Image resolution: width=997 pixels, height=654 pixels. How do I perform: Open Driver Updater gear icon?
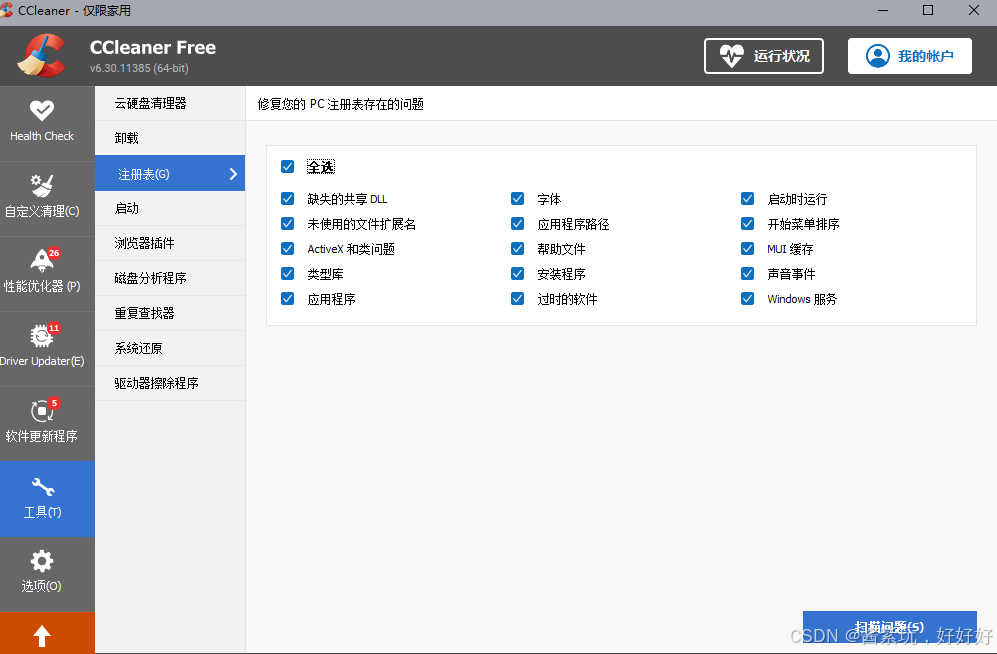43,334
